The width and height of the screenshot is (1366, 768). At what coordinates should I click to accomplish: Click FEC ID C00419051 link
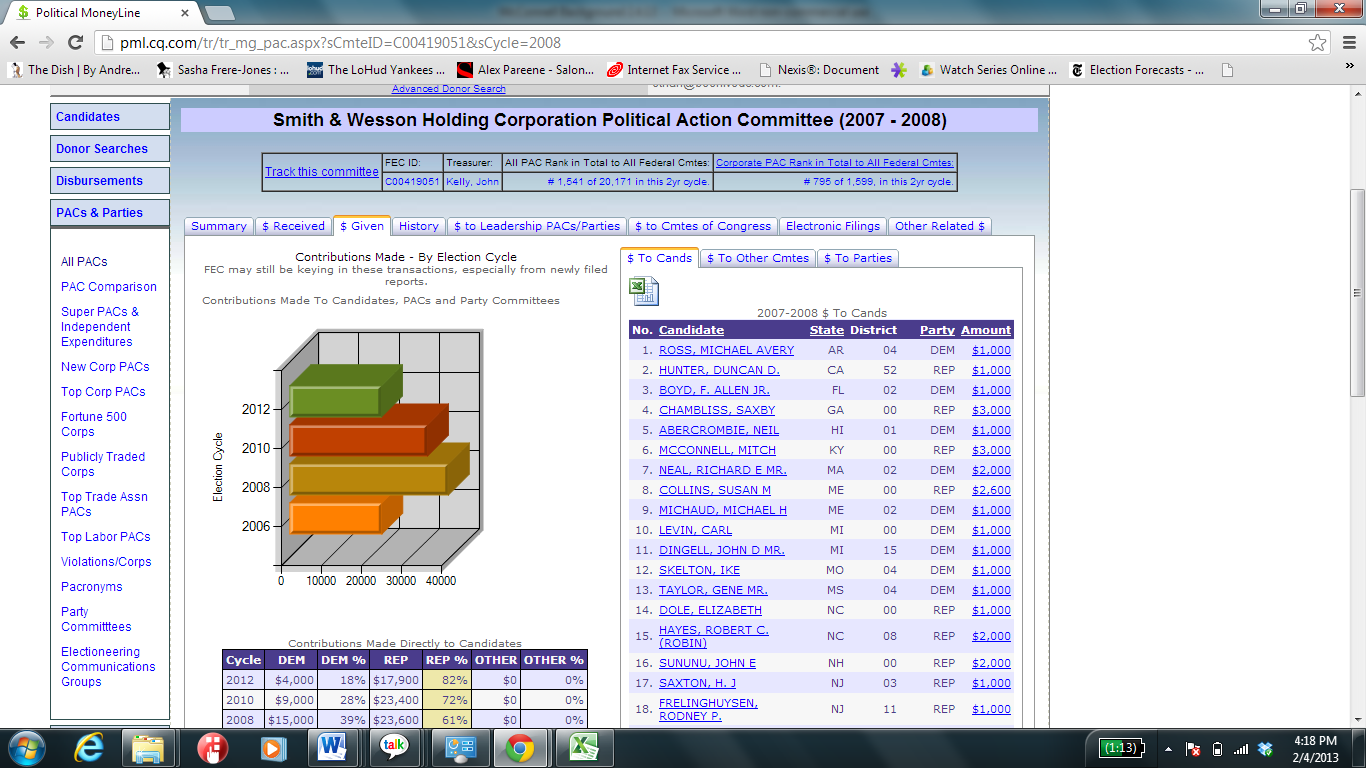(x=412, y=182)
